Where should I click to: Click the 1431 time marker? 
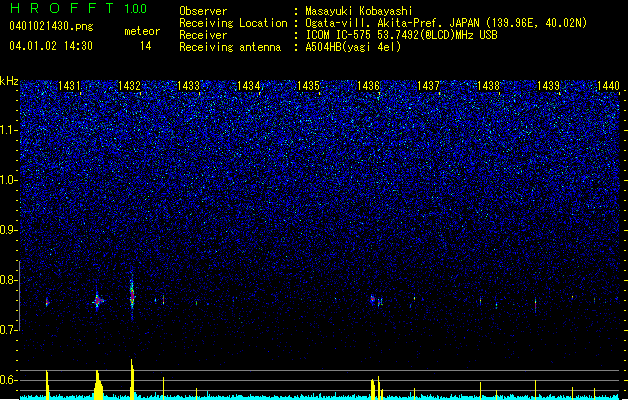[69, 86]
